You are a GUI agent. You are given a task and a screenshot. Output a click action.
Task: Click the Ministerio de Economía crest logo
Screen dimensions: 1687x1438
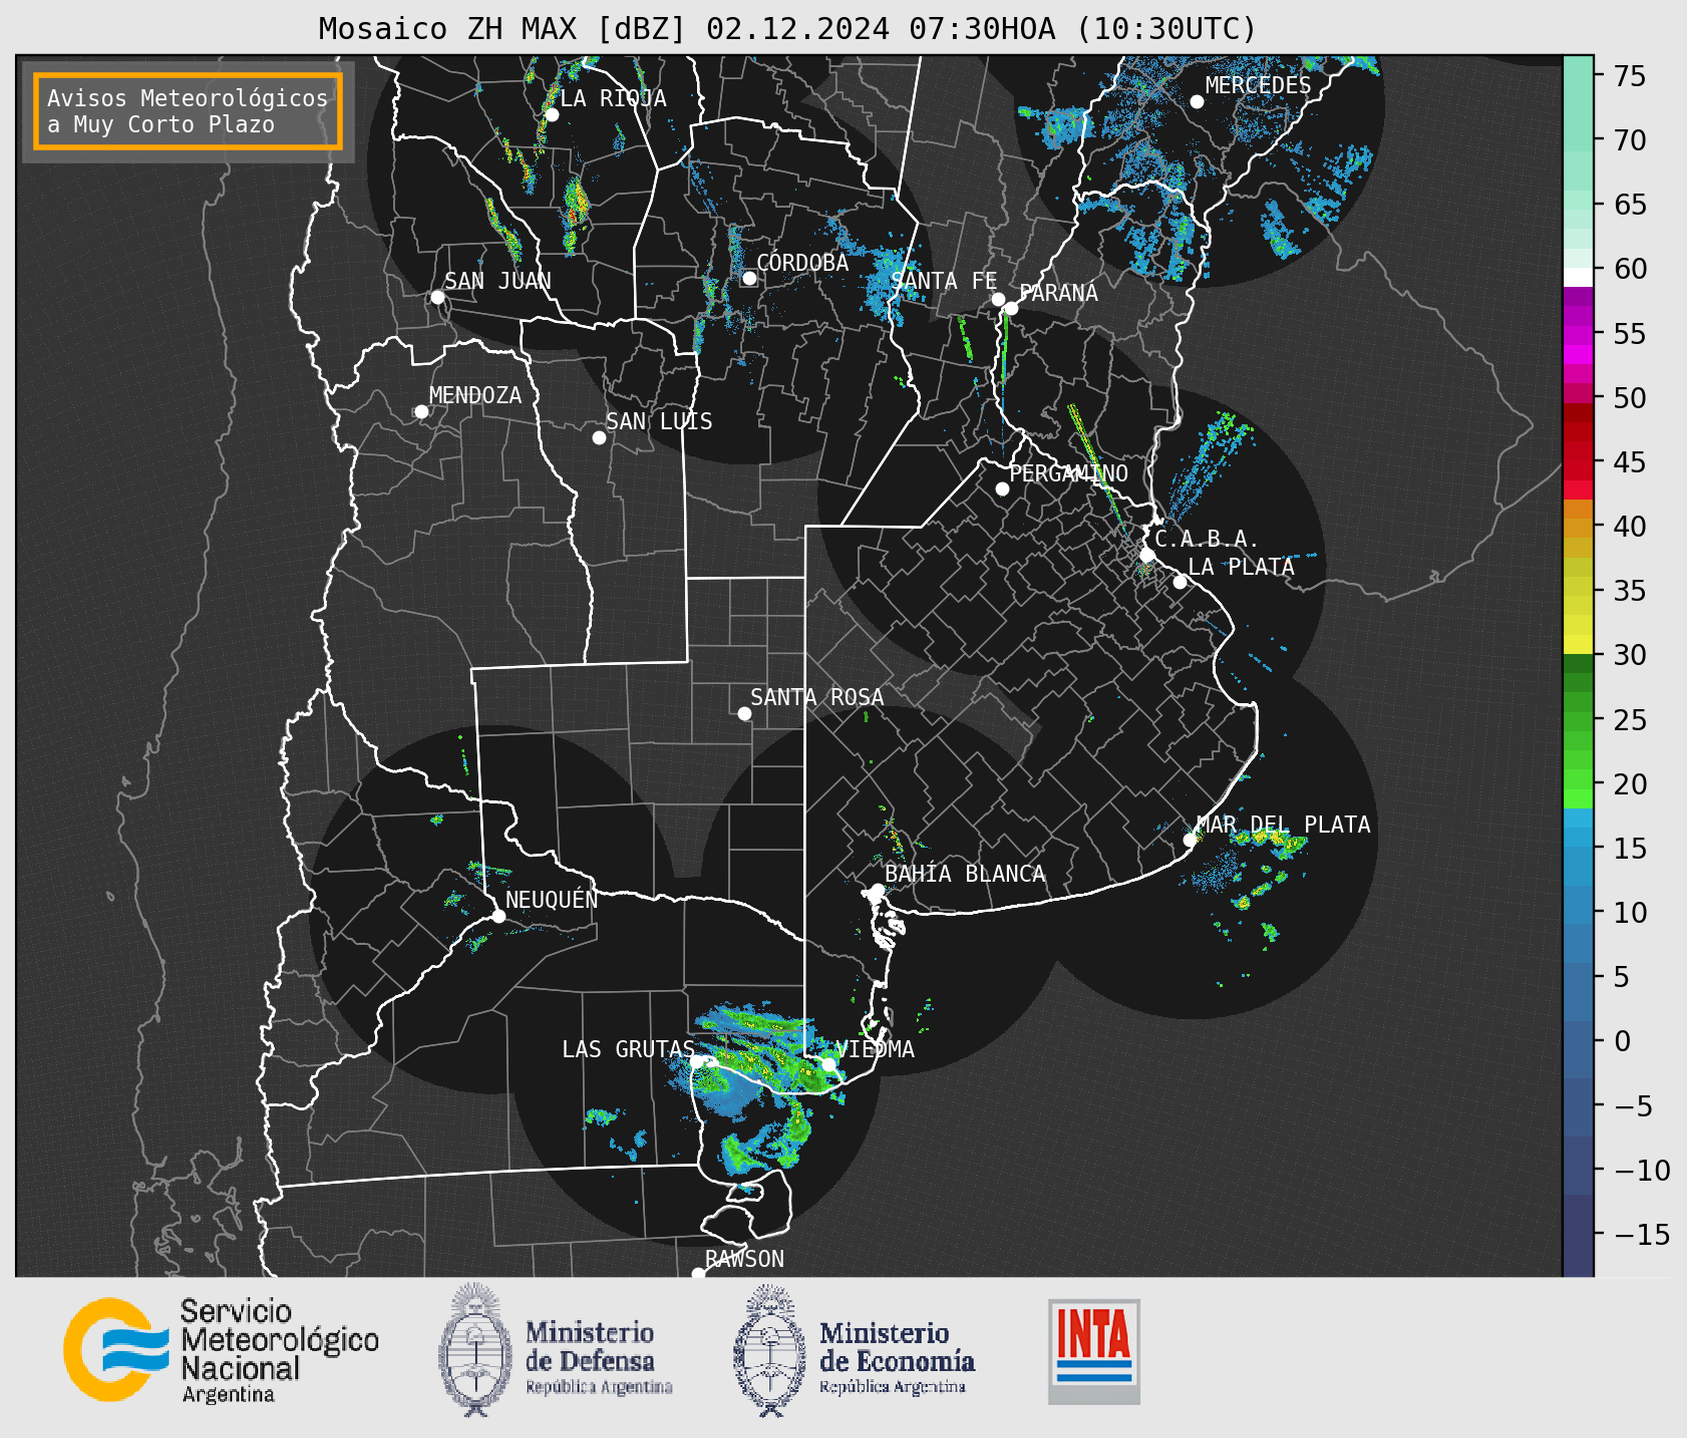click(769, 1350)
